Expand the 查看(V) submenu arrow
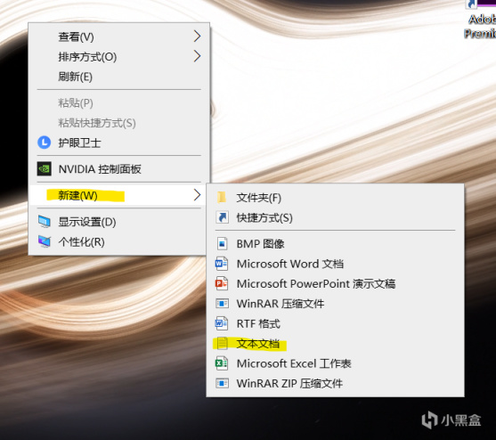The width and height of the screenshot is (496, 440). click(x=197, y=36)
